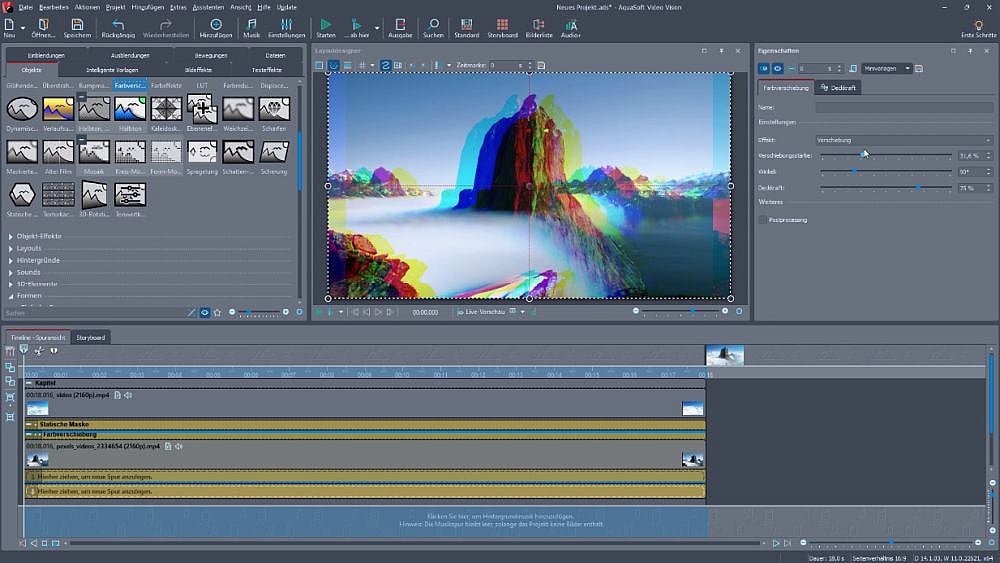Open the Texteffekte tab
The image size is (1000, 563).
[x=266, y=70]
